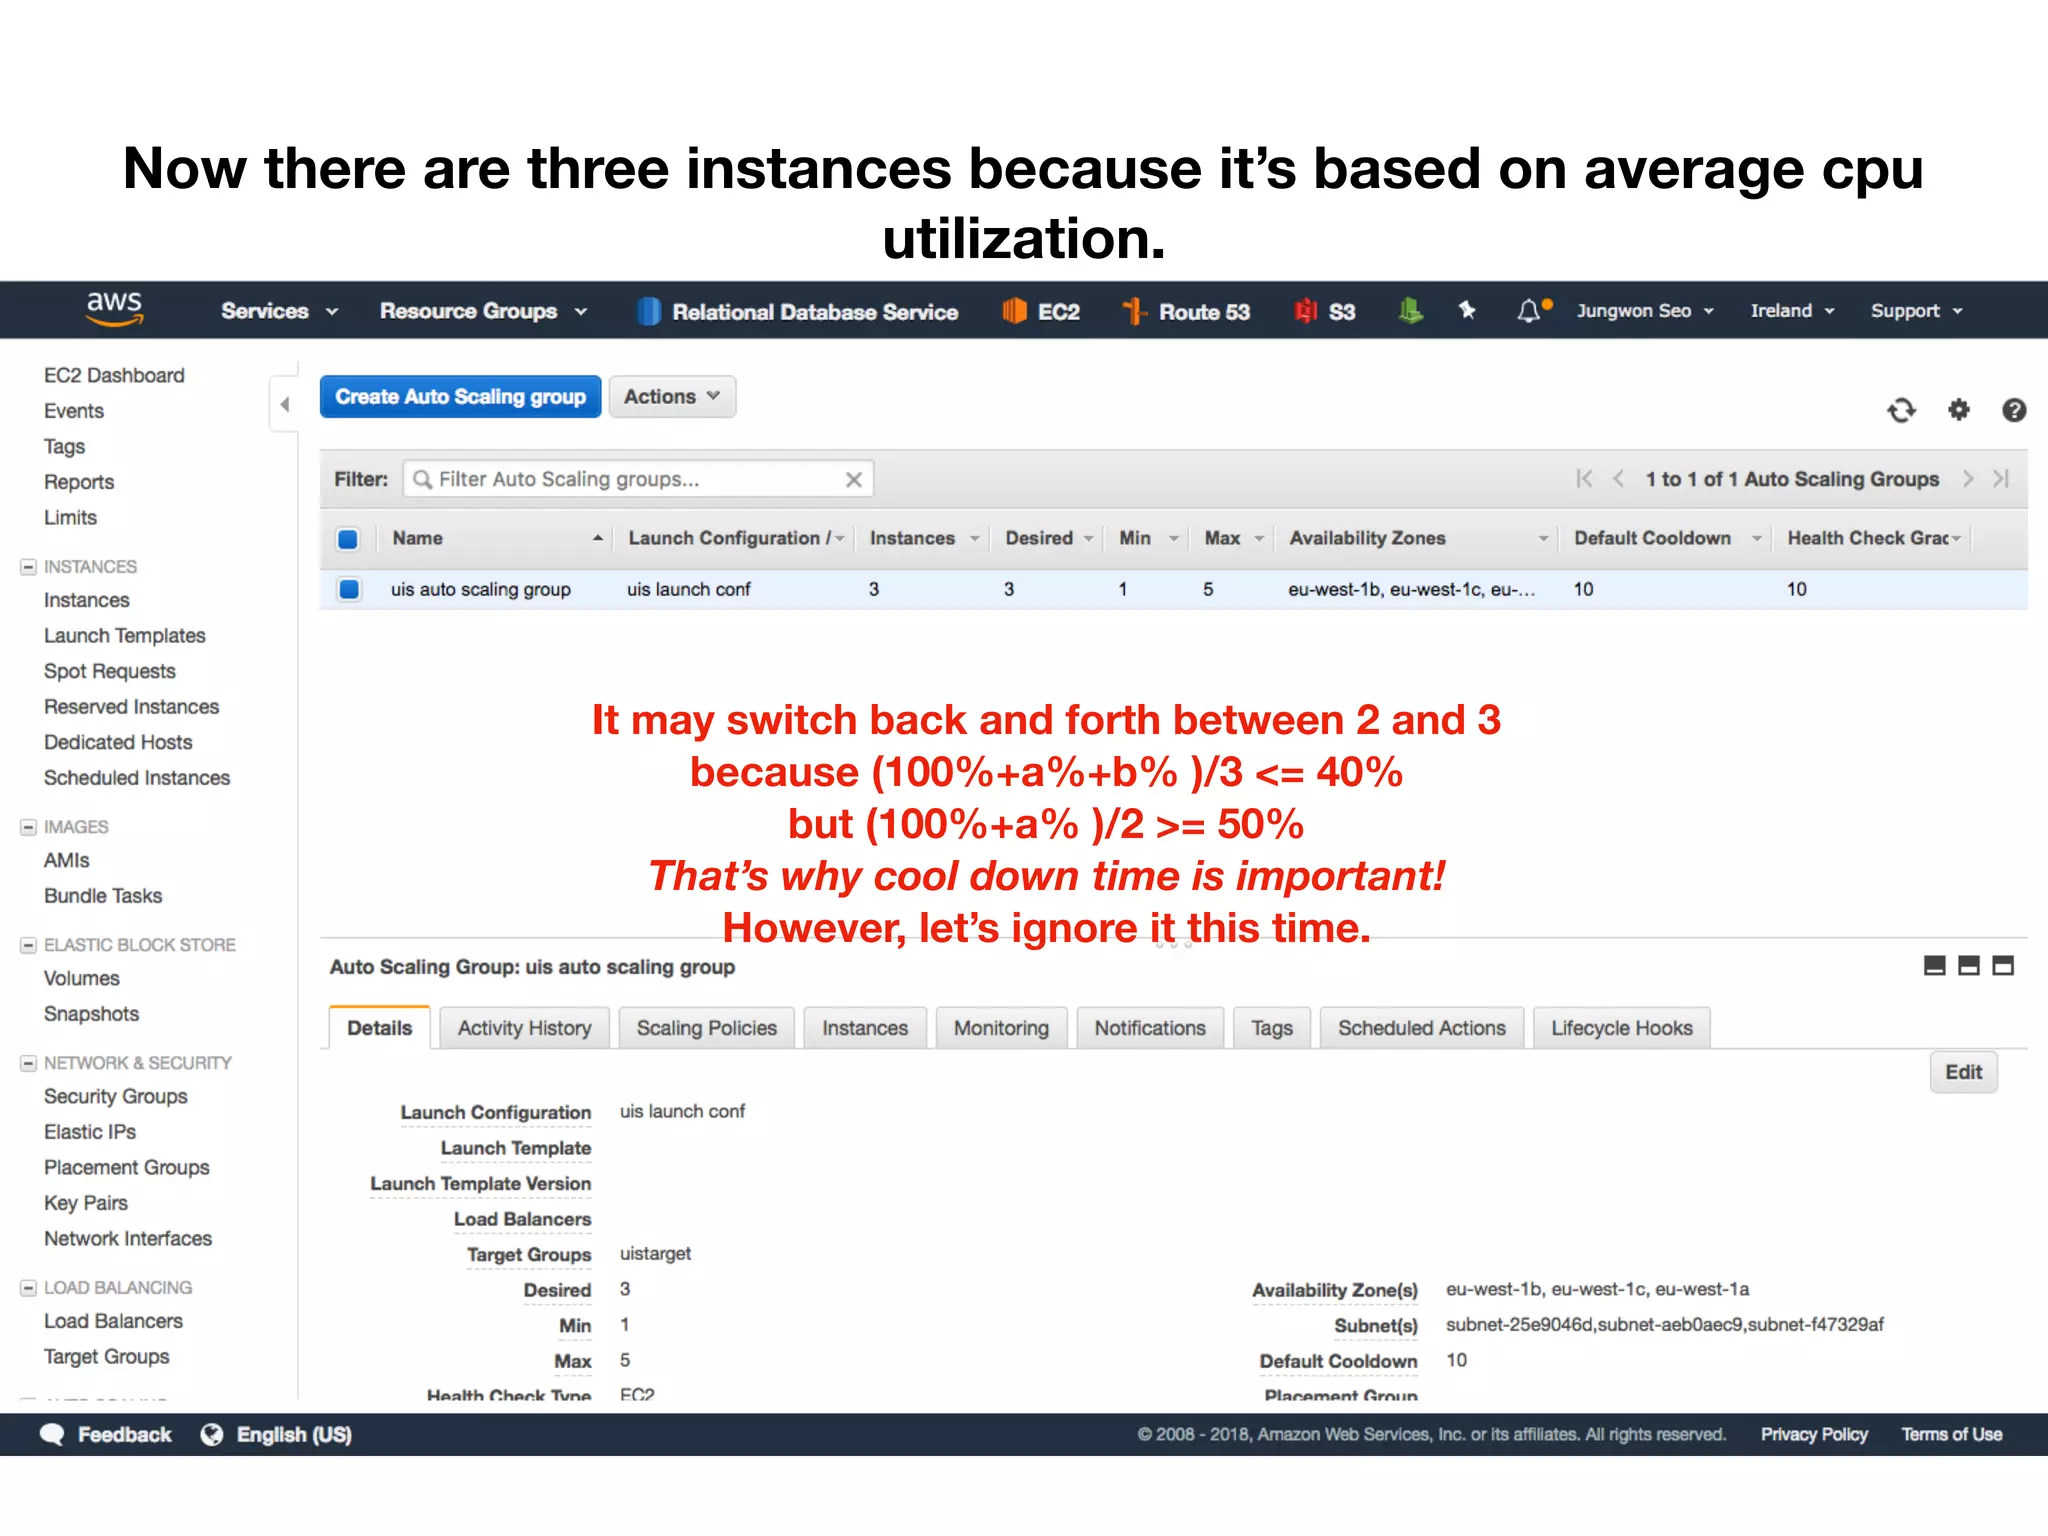The width and height of the screenshot is (2048, 1536).
Task: Click the AWS logo home icon
Action: coord(114,309)
